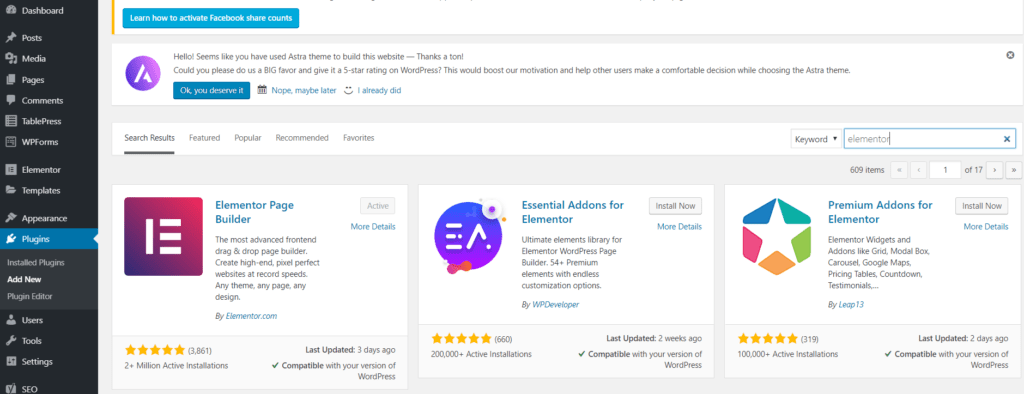Clear the search field with the X icon

tap(1006, 139)
